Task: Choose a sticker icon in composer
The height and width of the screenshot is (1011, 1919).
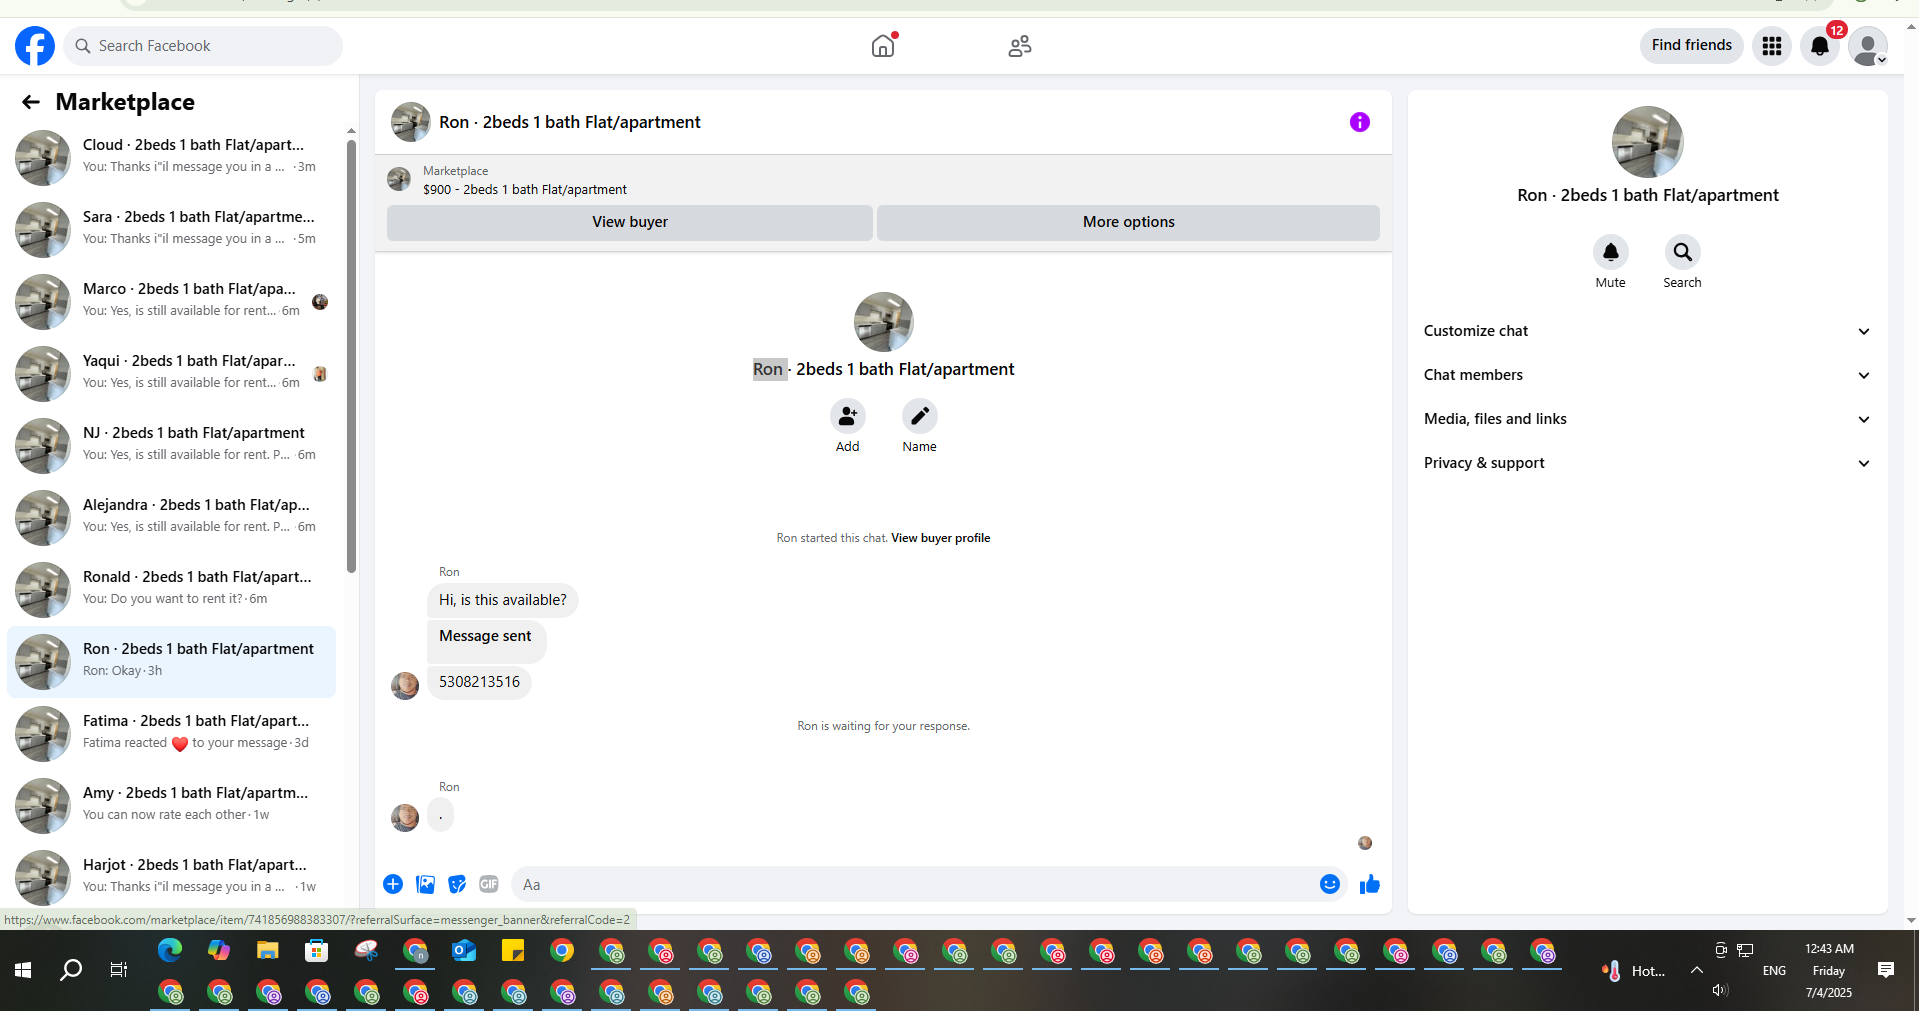Action: coord(457,884)
